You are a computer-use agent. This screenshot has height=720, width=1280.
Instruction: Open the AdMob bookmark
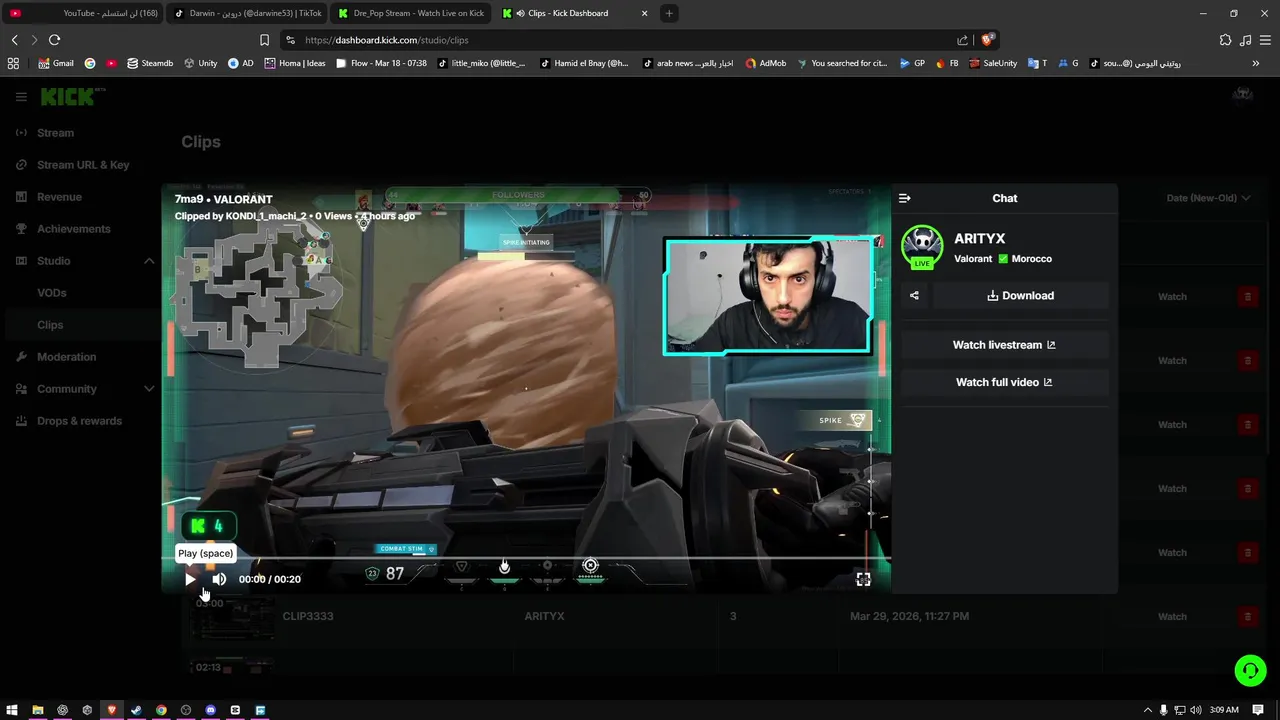(766, 63)
